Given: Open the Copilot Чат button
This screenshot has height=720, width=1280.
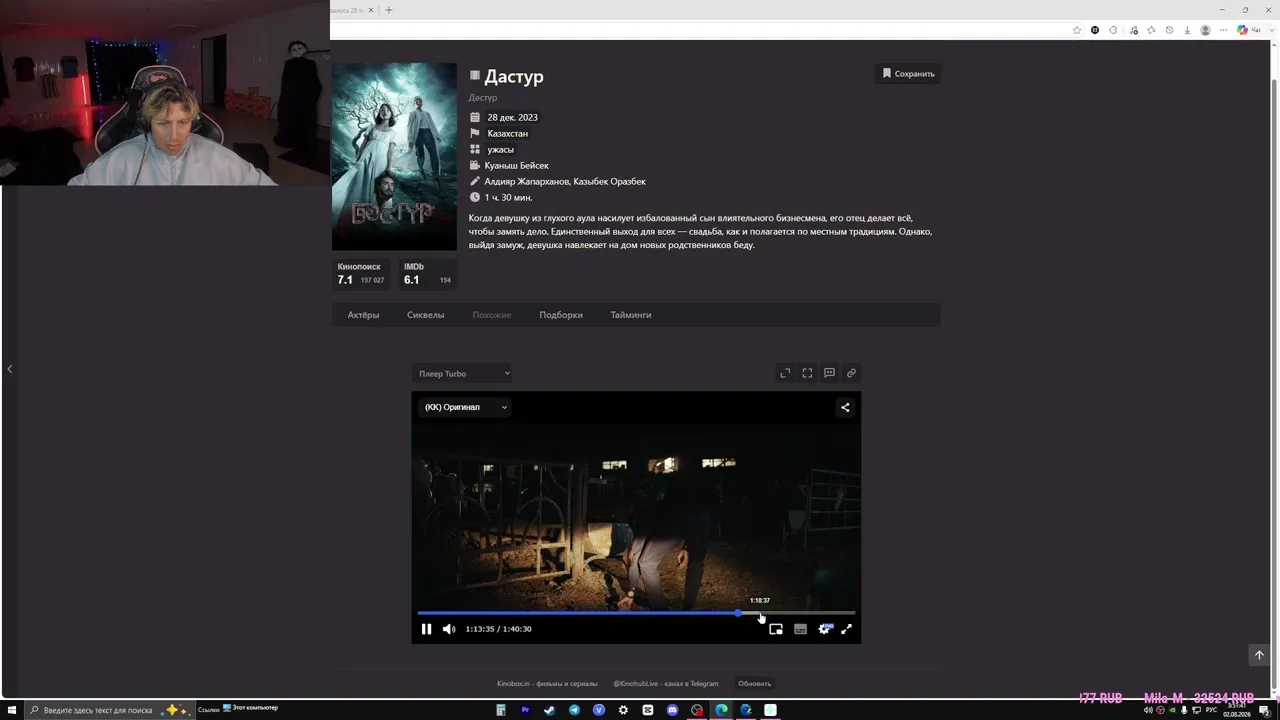Looking at the screenshot, I should click(x=1248, y=30).
